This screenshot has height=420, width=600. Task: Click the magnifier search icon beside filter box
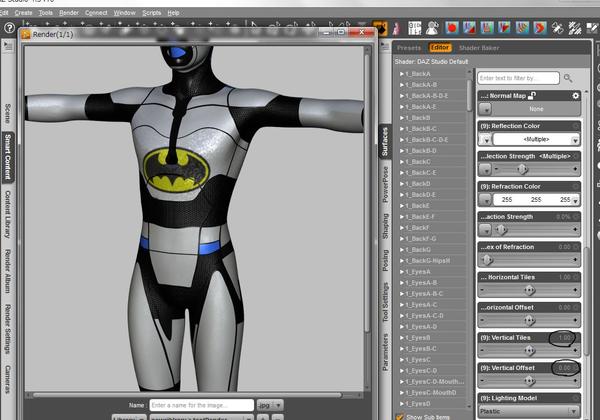(x=568, y=78)
